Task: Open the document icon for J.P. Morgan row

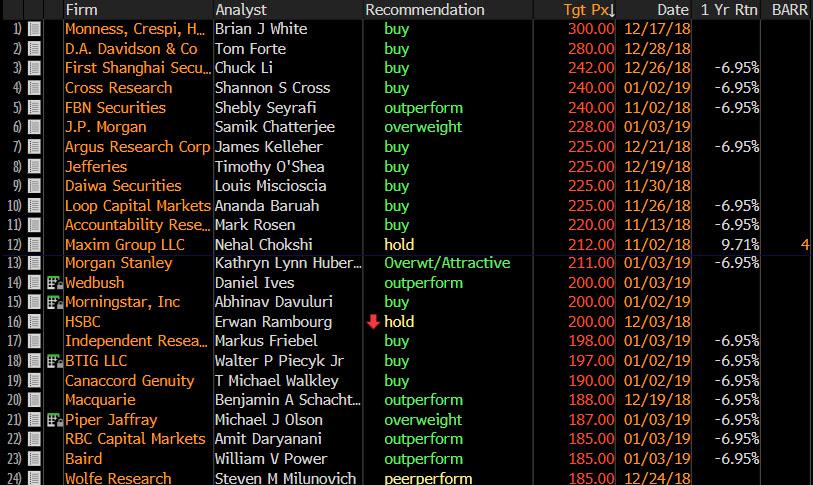Action: click(x=34, y=127)
